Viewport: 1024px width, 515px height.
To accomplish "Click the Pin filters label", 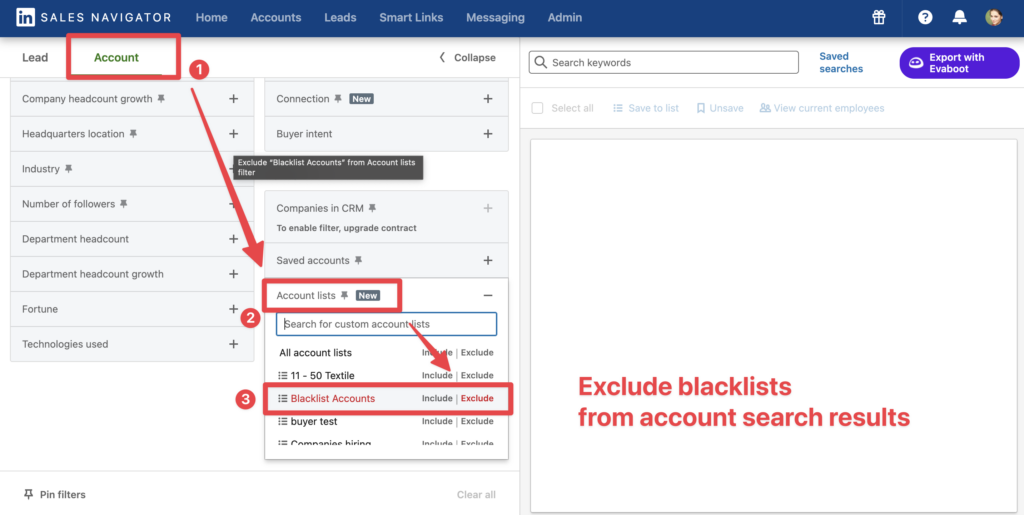I will coord(63,494).
